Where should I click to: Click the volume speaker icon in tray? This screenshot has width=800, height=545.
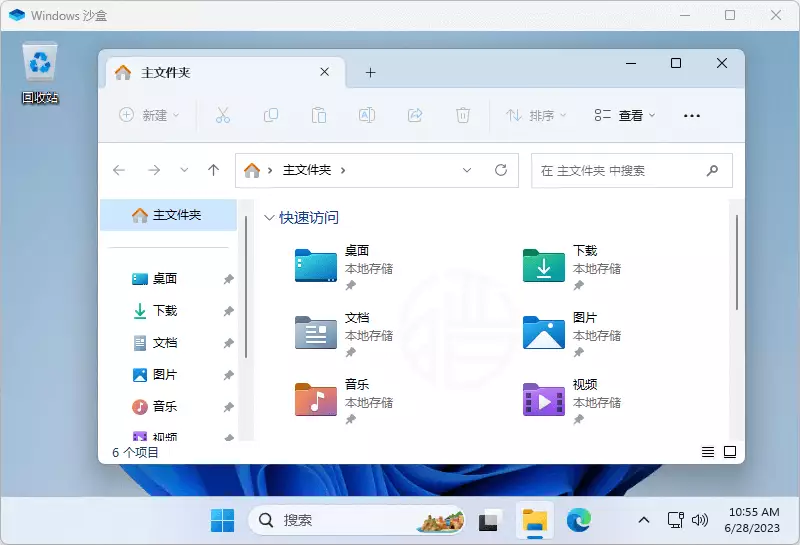[699, 520]
